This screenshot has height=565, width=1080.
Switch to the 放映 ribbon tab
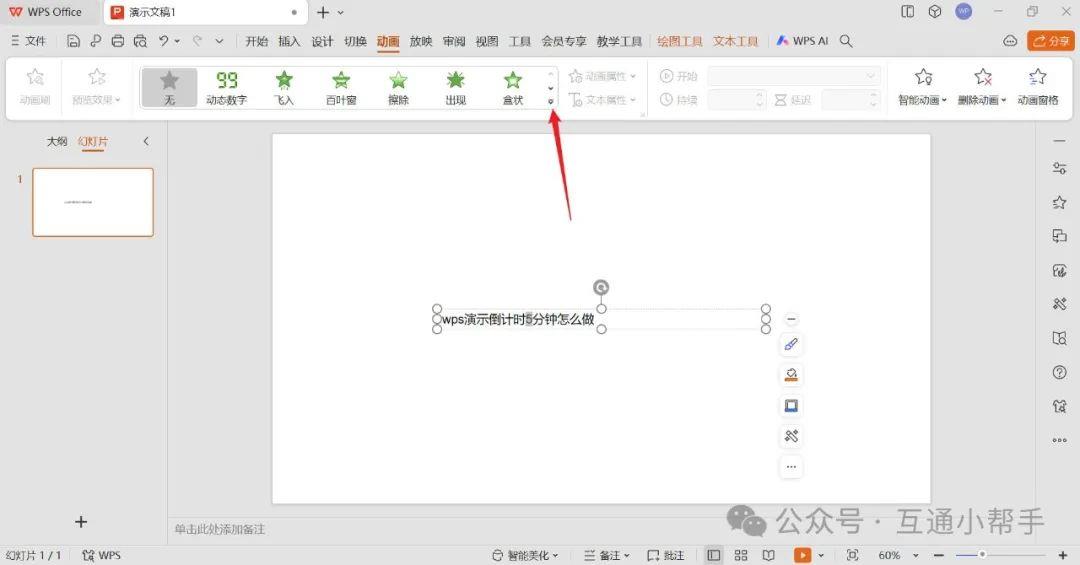(421, 41)
